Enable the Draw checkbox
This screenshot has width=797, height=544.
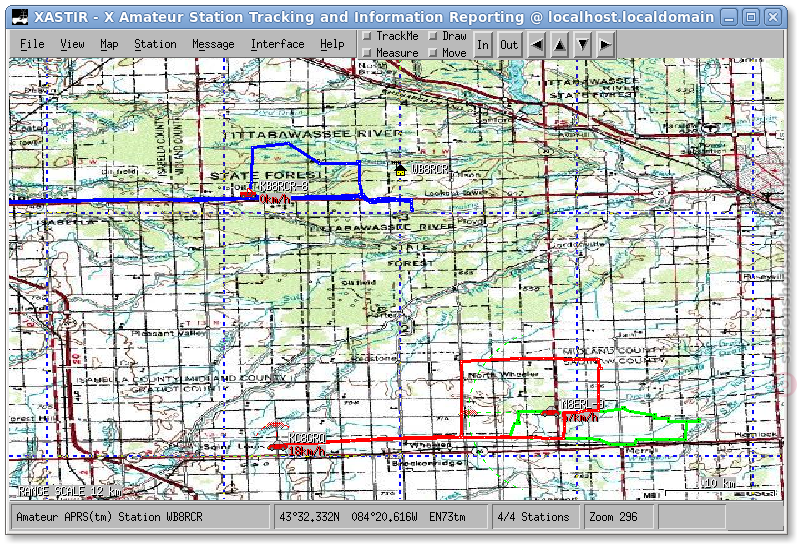click(x=433, y=36)
